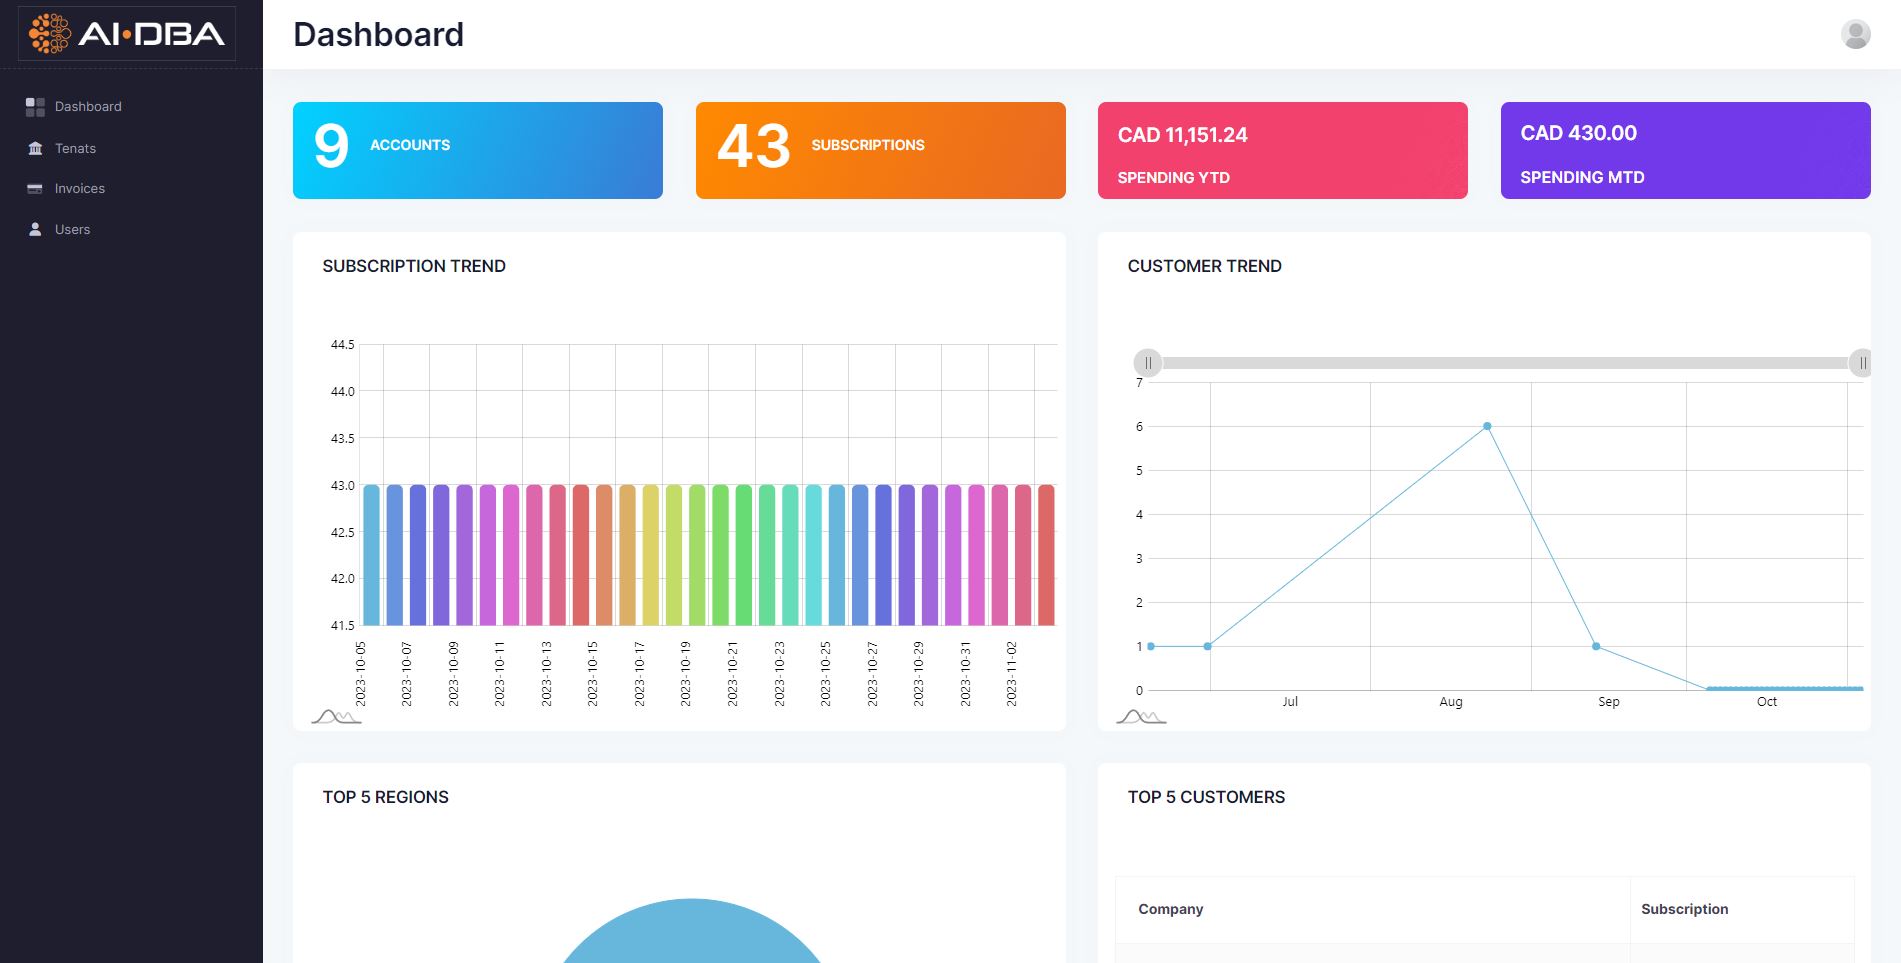Click the Customer Trend chart logo icon
This screenshot has width=1901, height=963.
tap(1141, 716)
